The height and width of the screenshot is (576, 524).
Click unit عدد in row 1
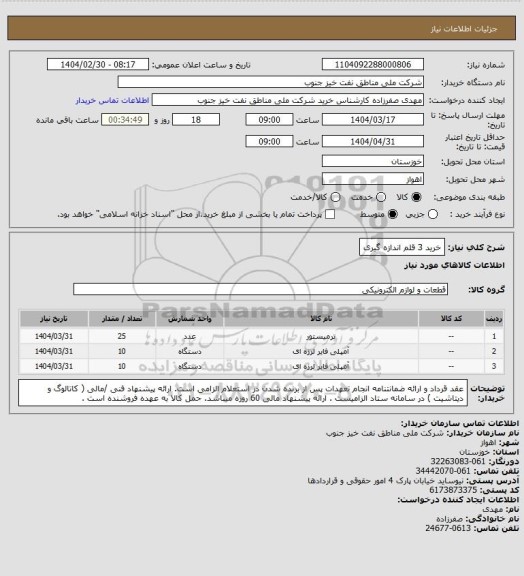click(190, 336)
